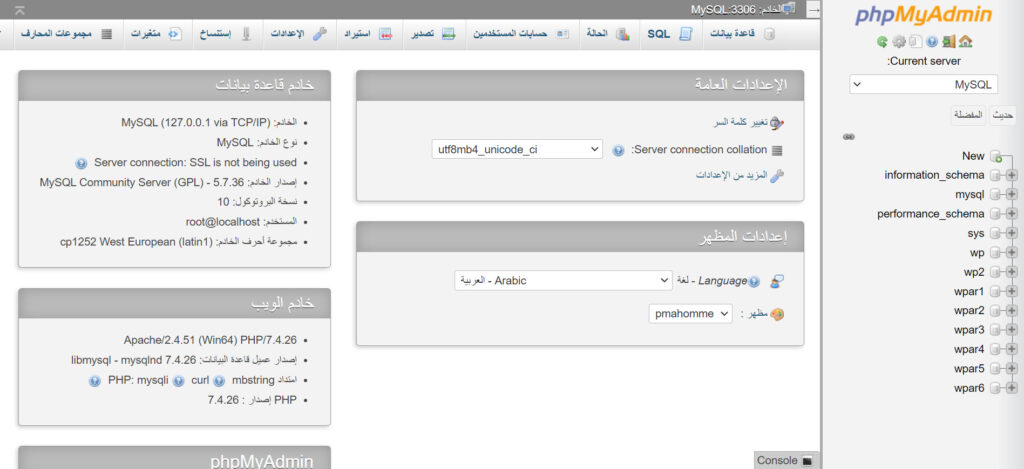Click the chain link icon above the database tree

(849, 137)
